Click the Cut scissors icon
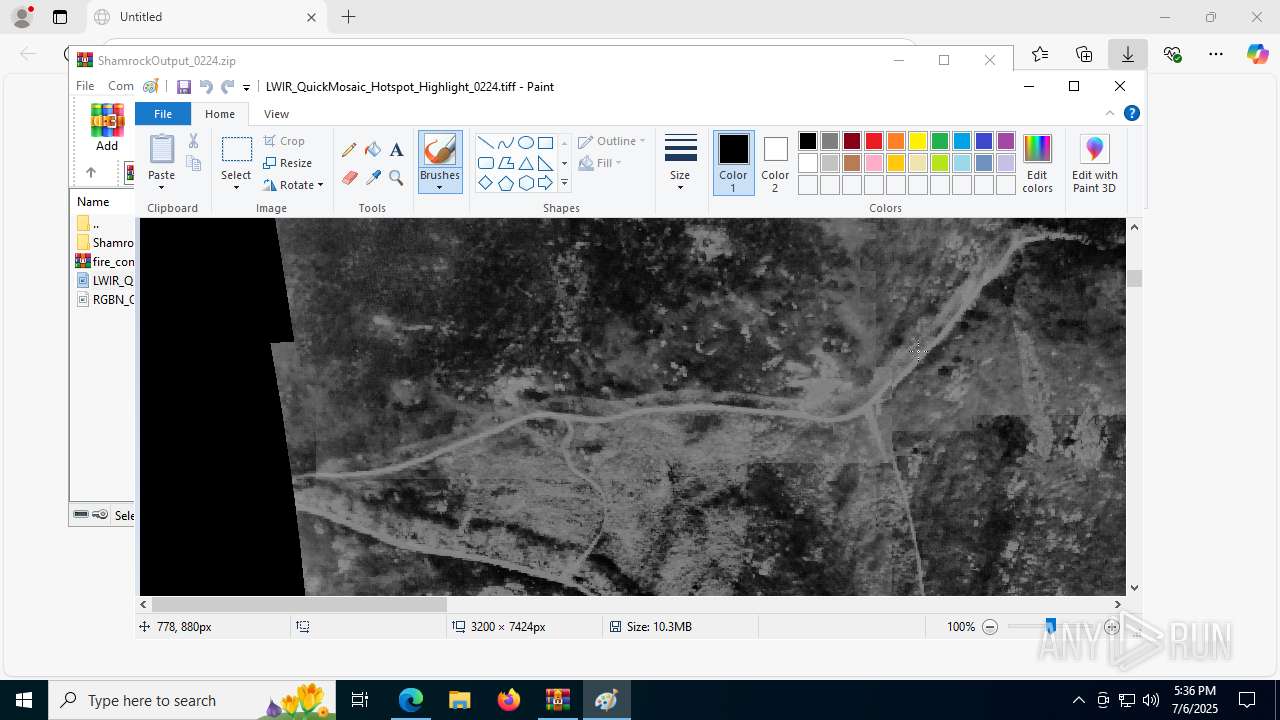Image resolution: width=1280 pixels, height=720 pixels. tap(194, 141)
